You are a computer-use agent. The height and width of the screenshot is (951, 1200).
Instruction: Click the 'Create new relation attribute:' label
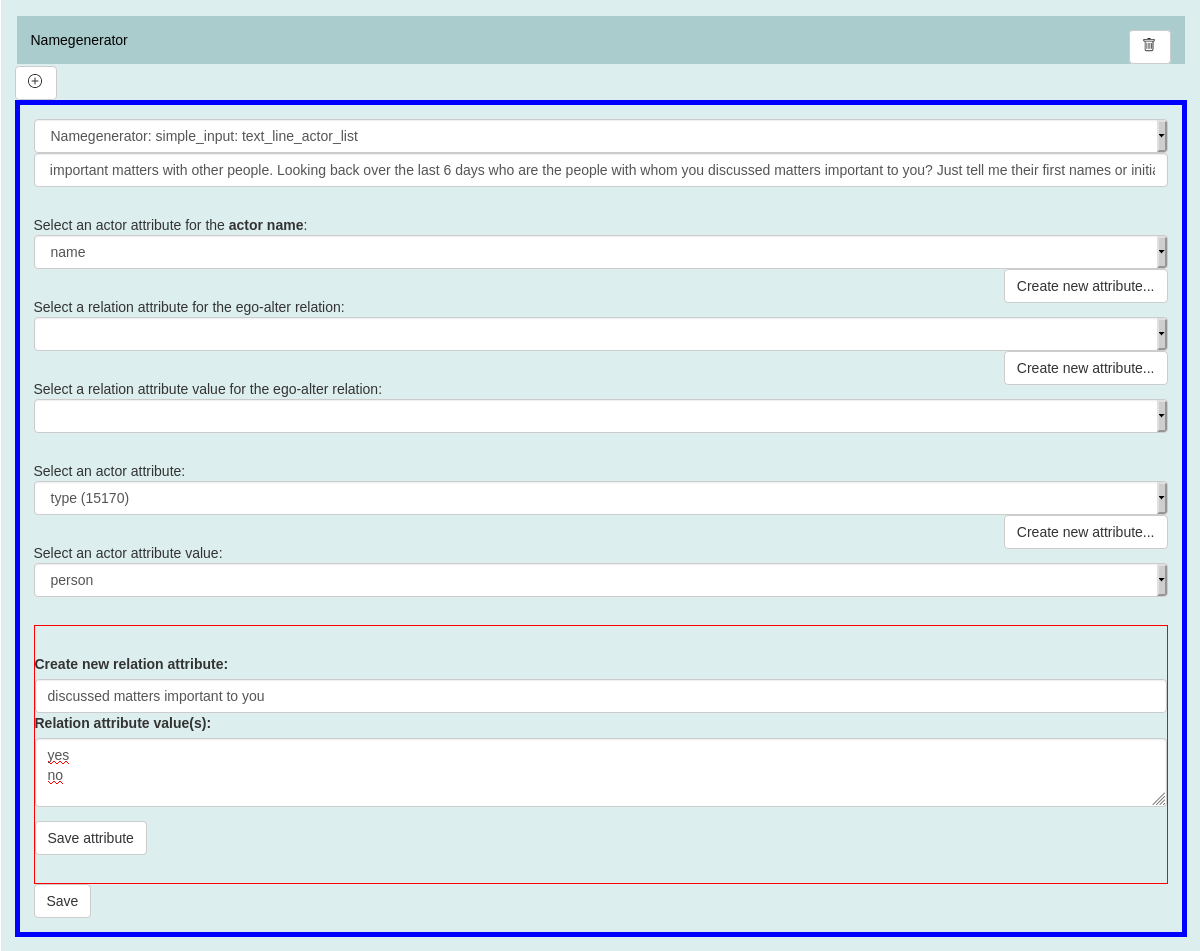(131, 664)
